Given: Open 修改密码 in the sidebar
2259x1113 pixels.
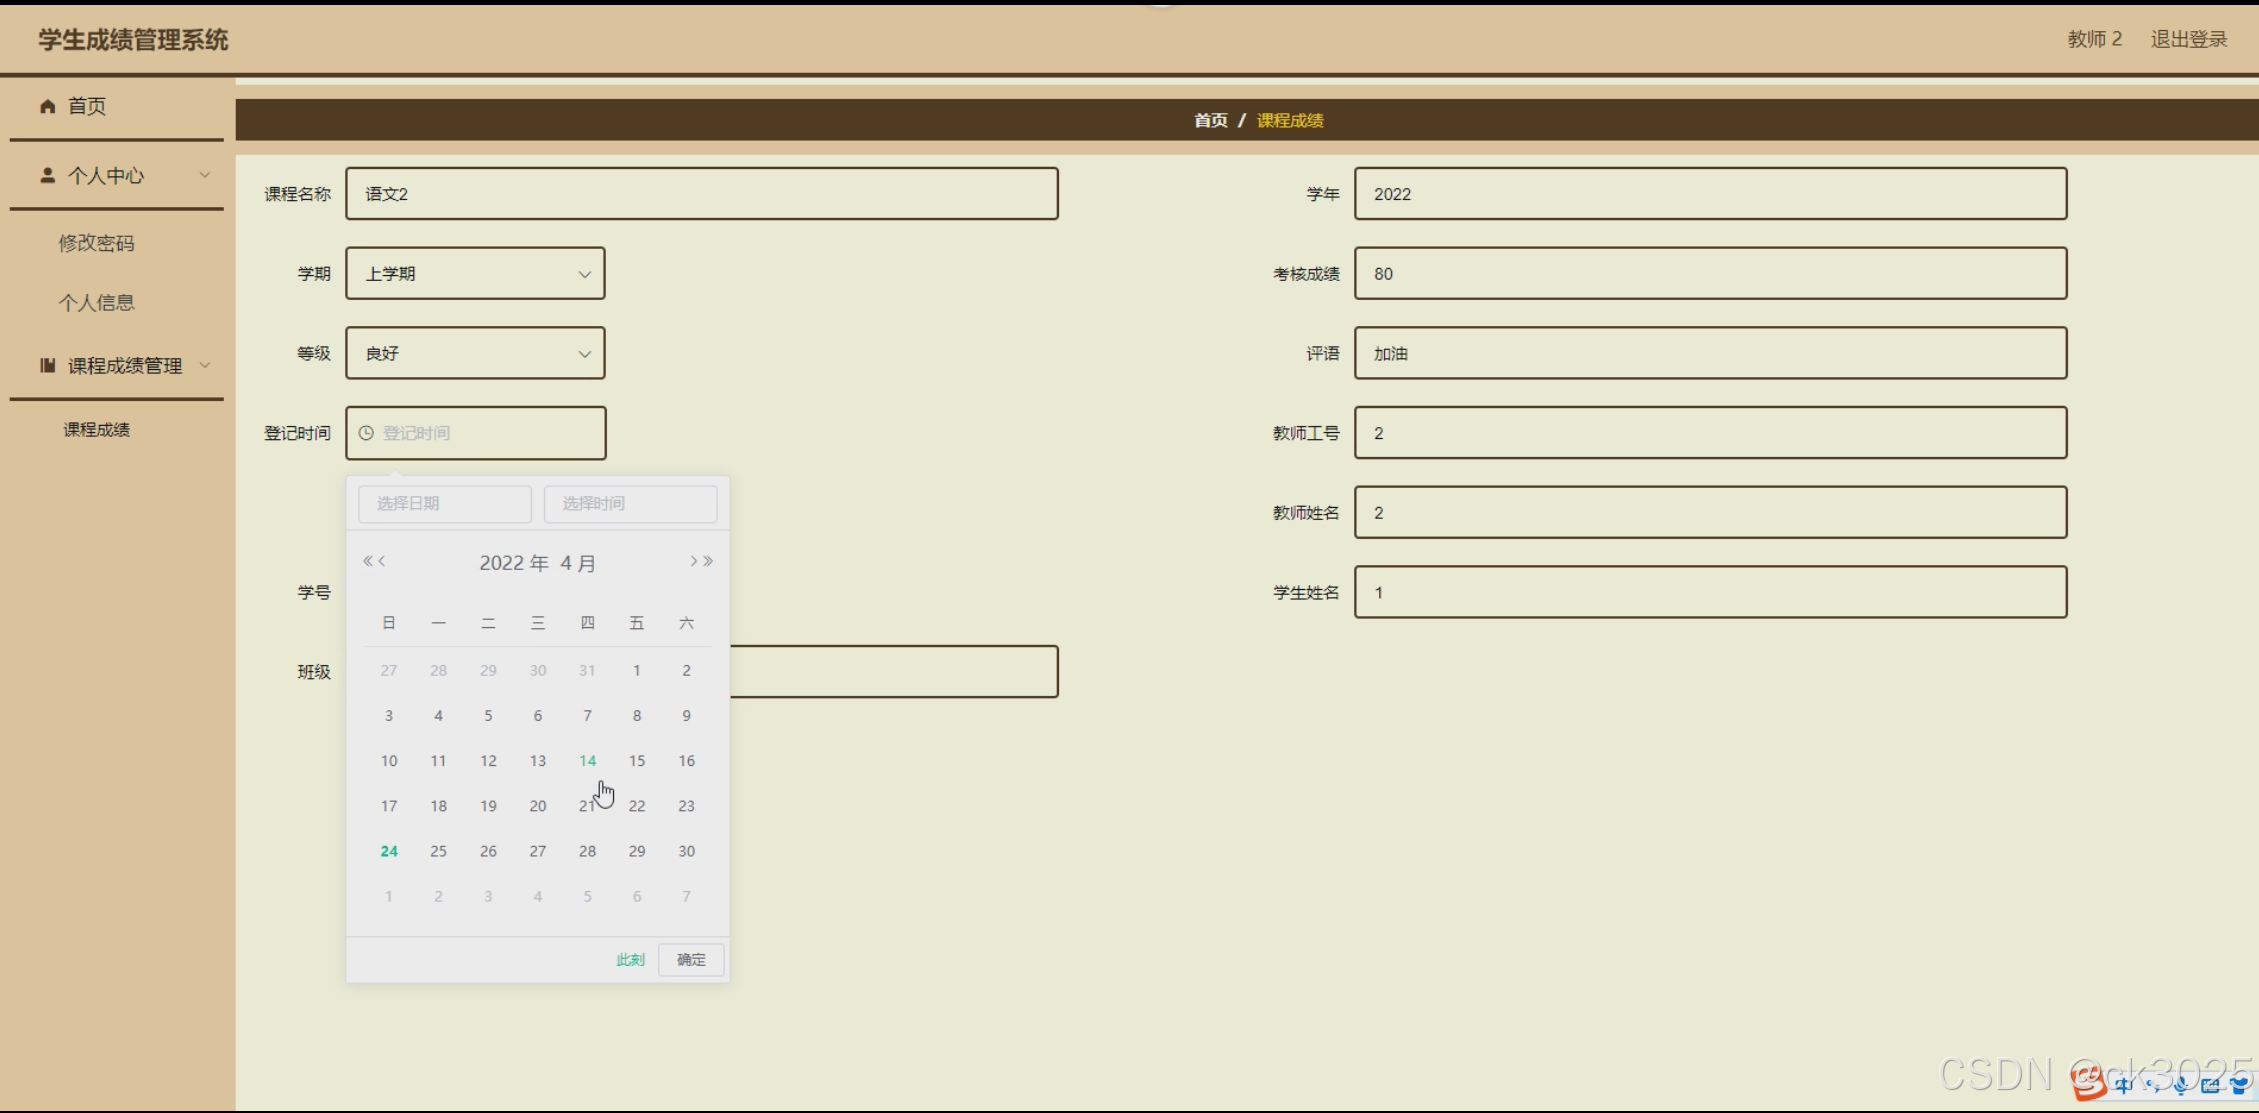Looking at the screenshot, I should (x=96, y=243).
